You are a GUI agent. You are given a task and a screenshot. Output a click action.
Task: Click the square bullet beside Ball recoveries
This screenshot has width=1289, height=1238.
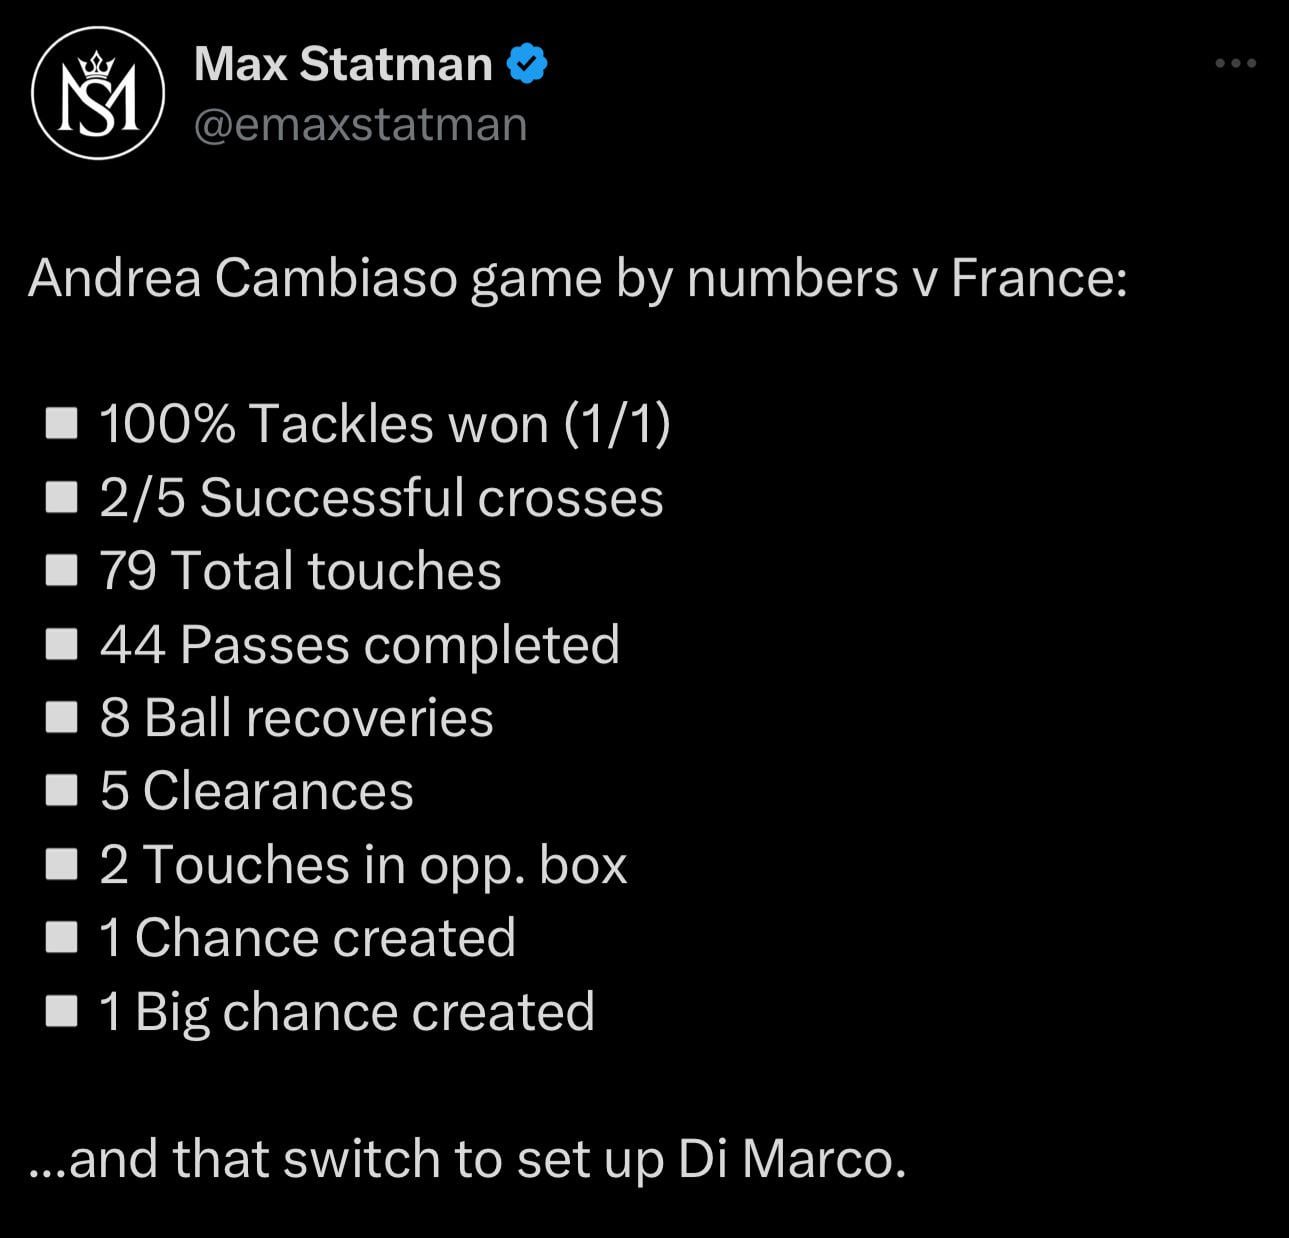pos(62,717)
